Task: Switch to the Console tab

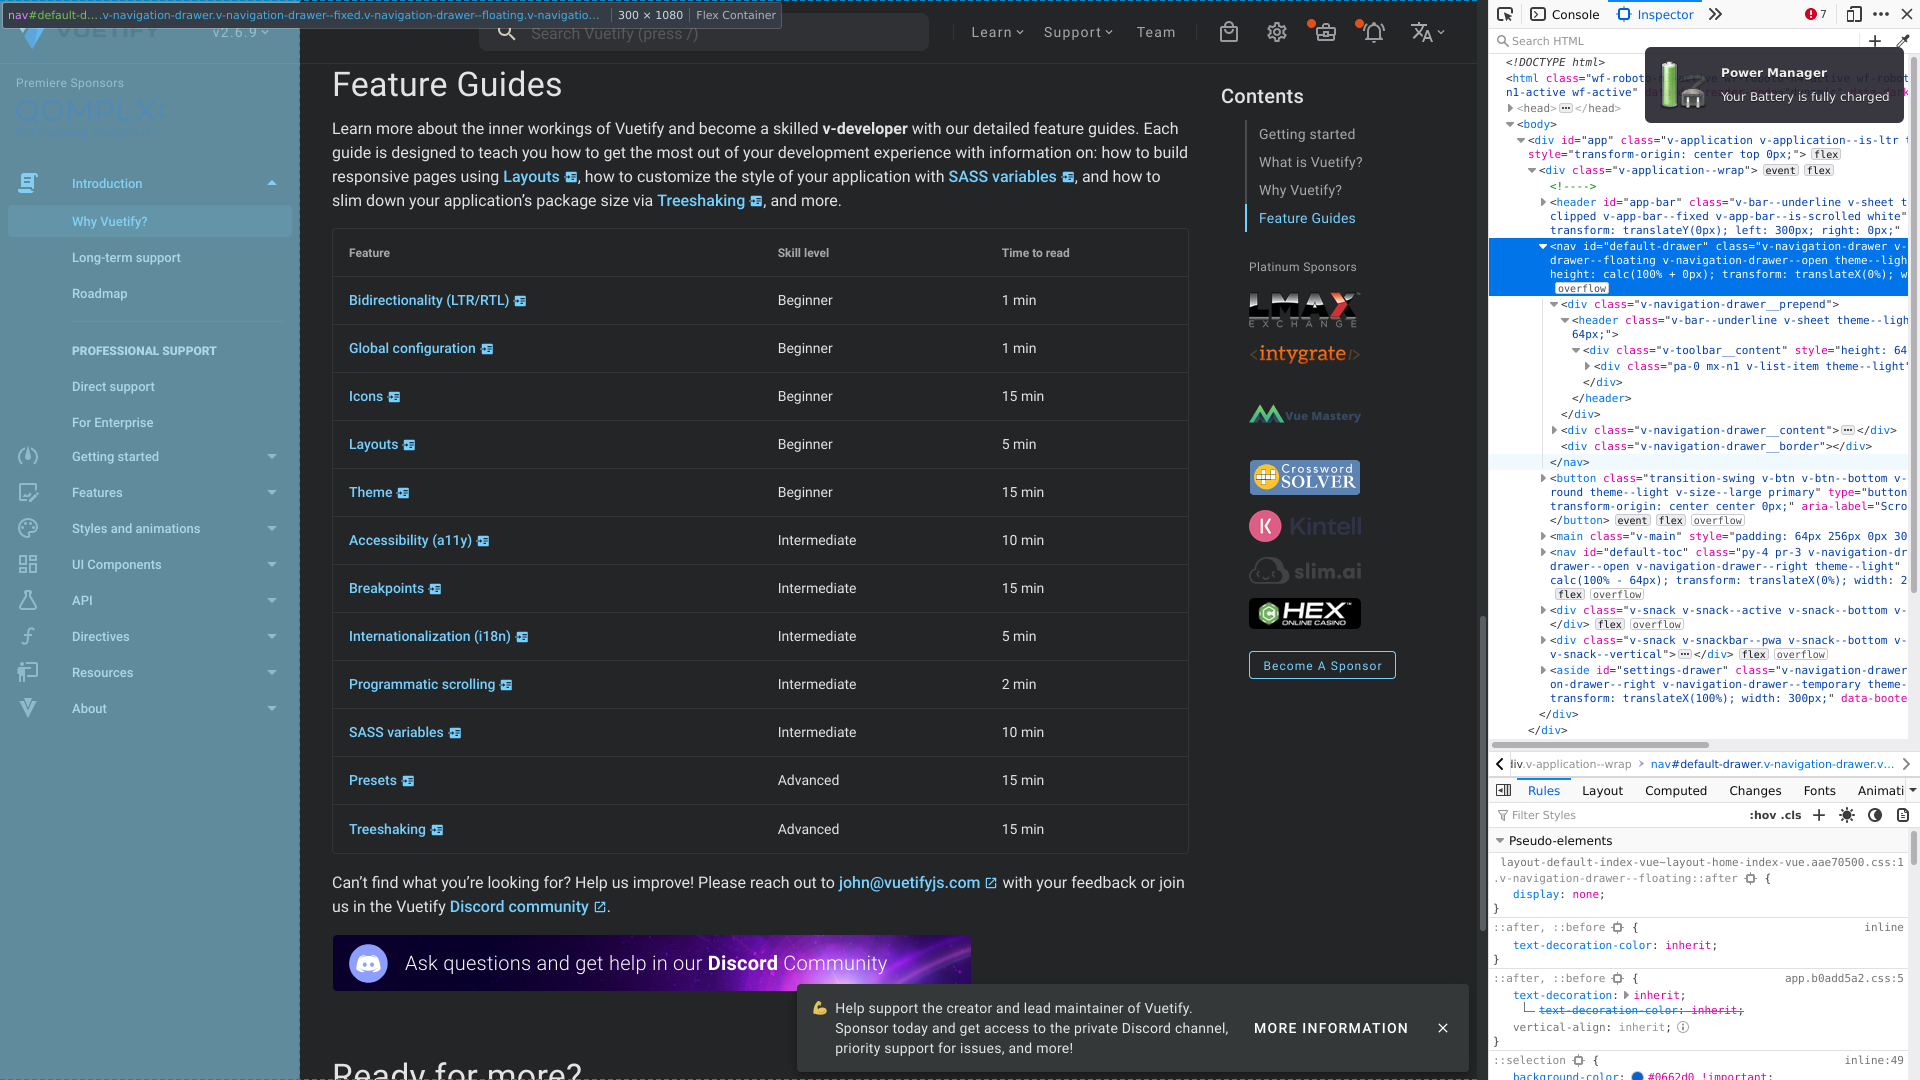Action: [x=1565, y=14]
